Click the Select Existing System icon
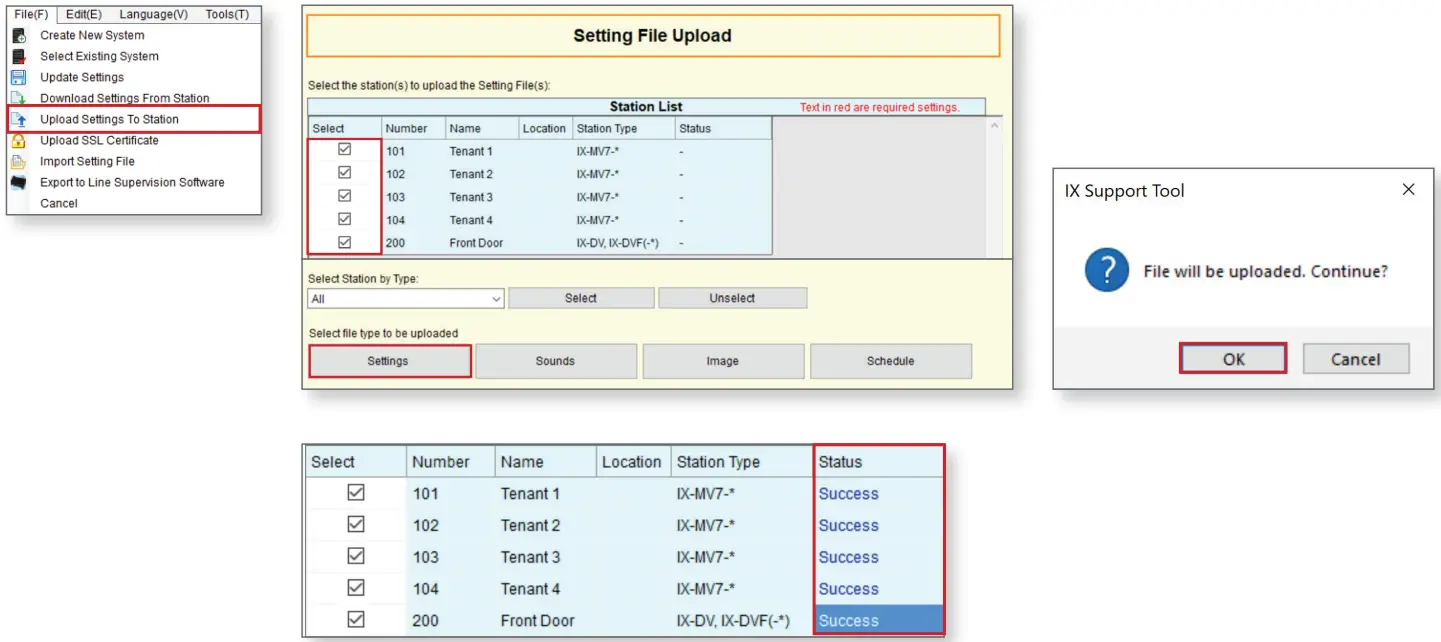Image resolution: width=1441 pixels, height=642 pixels. [x=18, y=56]
